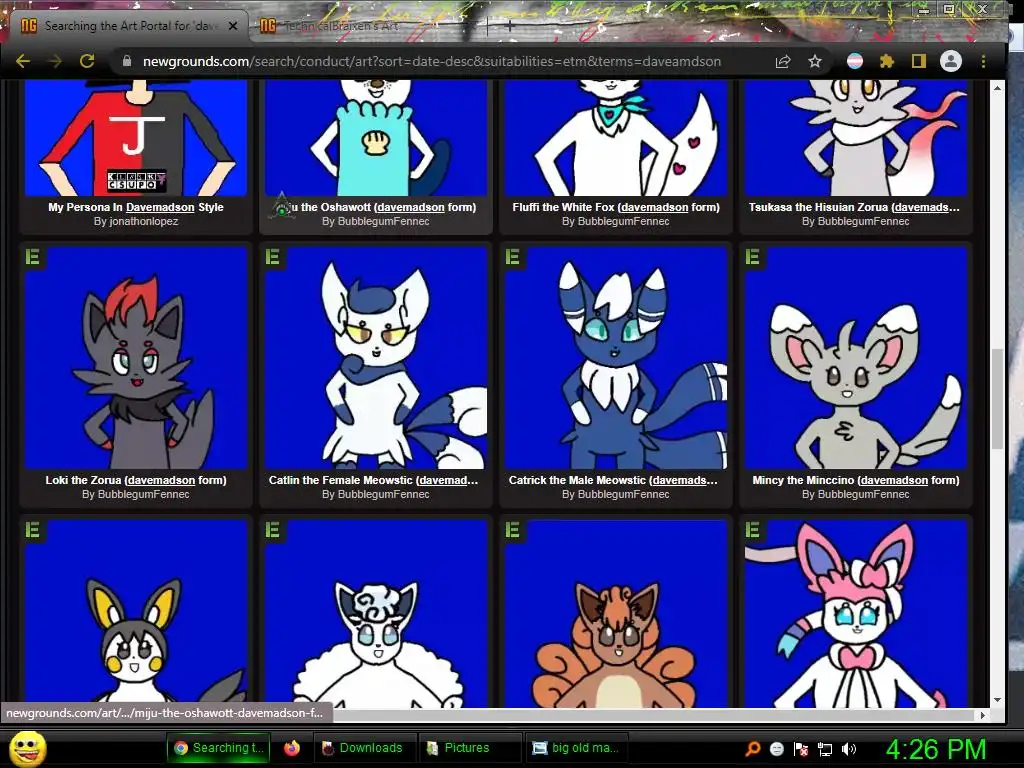Open the volume speaker tray icon
This screenshot has height=768, width=1024.
[x=849, y=749]
